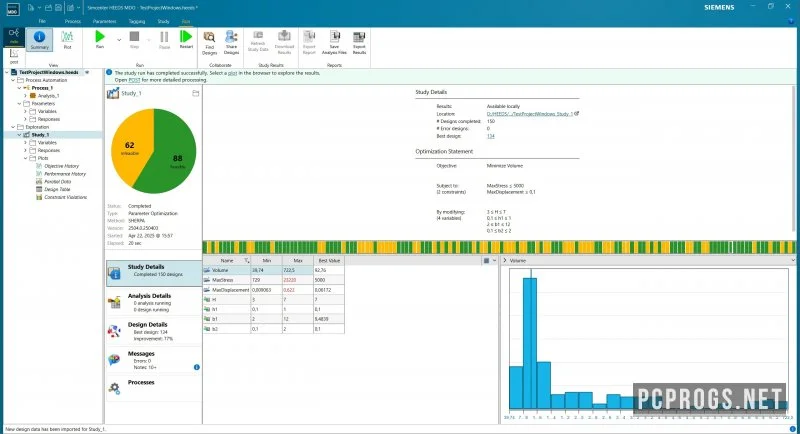Screen dimensions: 800x434
Task: Collapse the Plots folder
Action: (26, 158)
